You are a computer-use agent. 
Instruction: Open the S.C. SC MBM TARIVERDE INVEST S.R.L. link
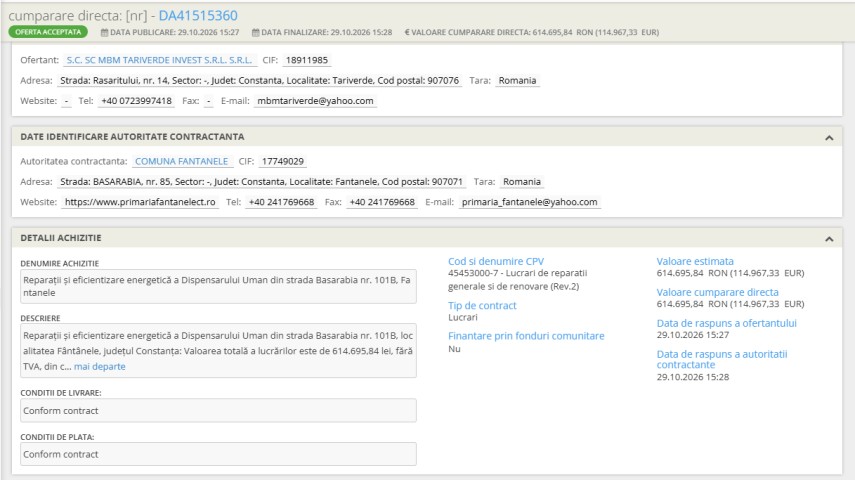(160, 60)
